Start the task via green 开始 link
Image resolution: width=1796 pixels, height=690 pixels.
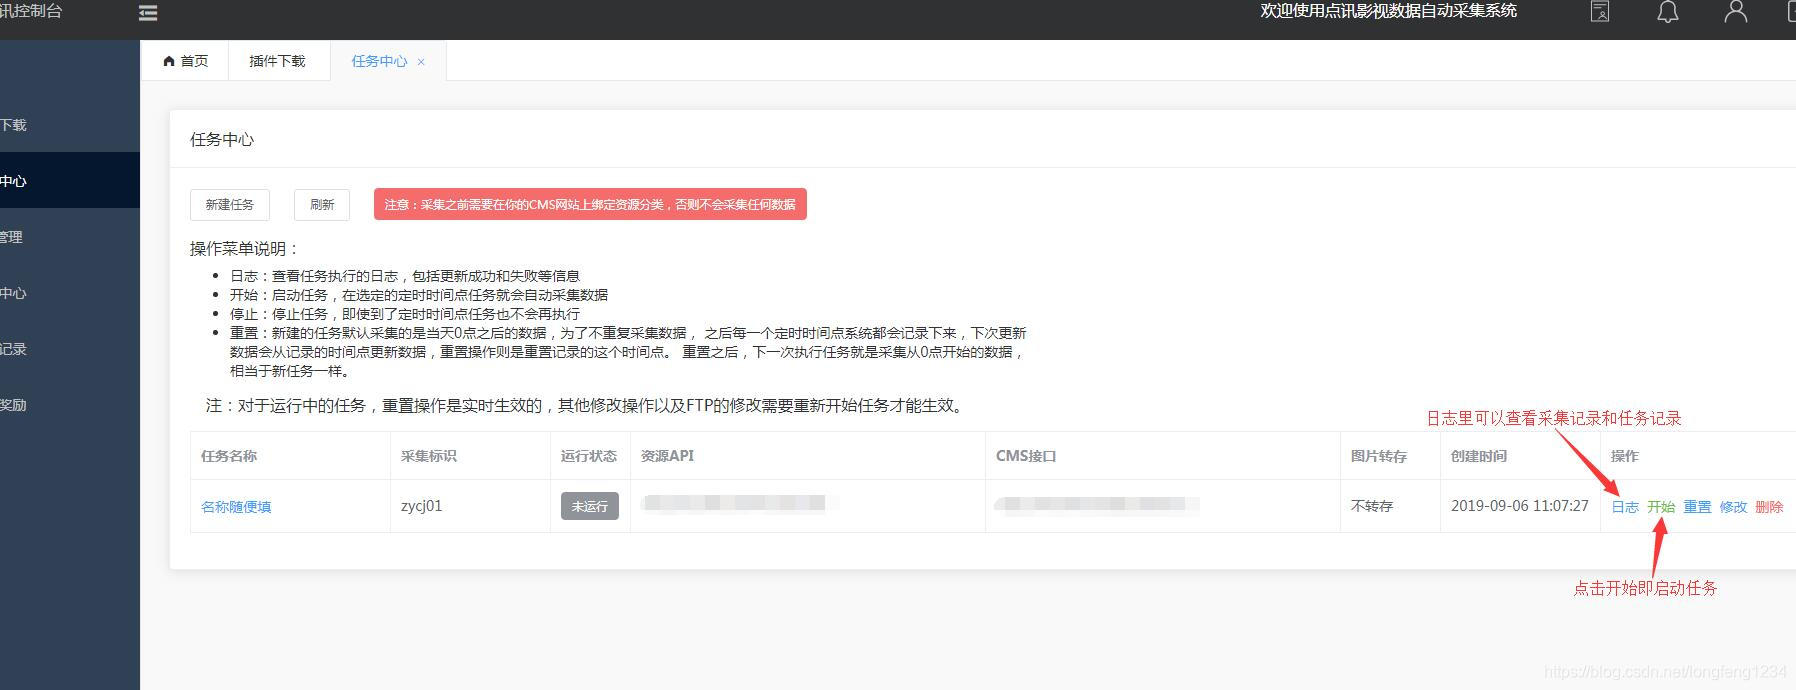[1660, 507]
